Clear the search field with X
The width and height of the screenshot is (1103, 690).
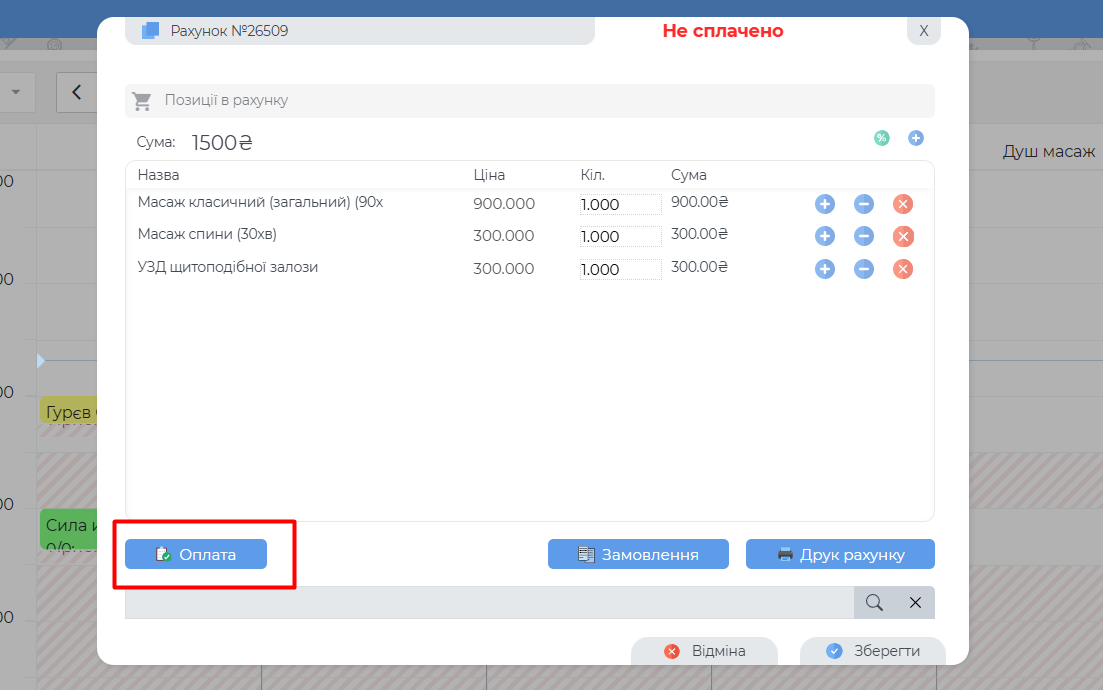tap(915, 602)
